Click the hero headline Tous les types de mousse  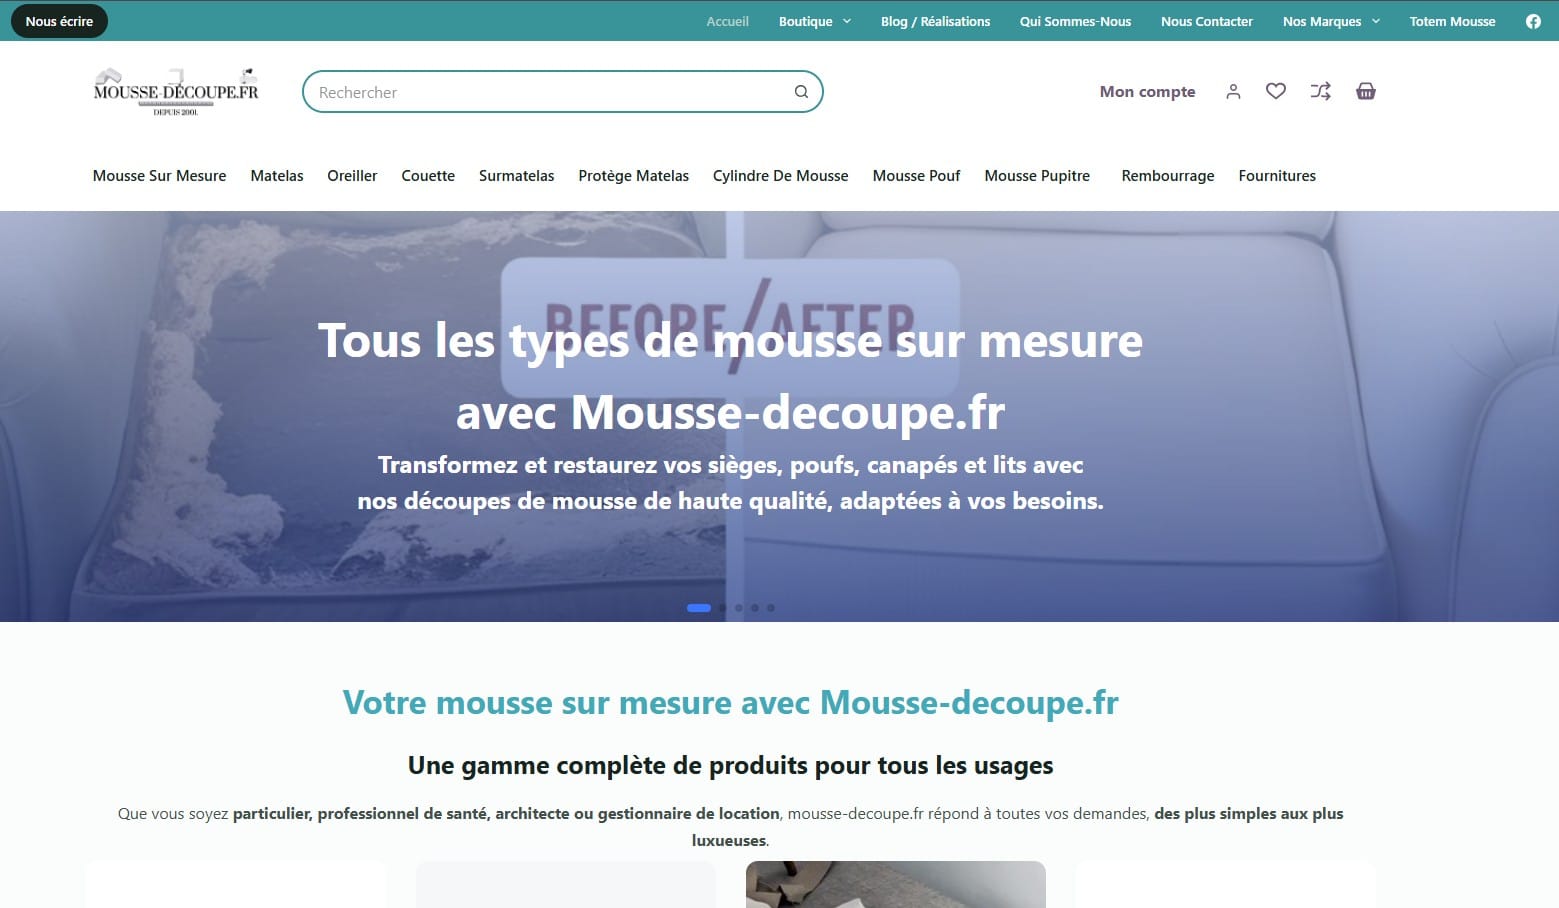click(731, 376)
